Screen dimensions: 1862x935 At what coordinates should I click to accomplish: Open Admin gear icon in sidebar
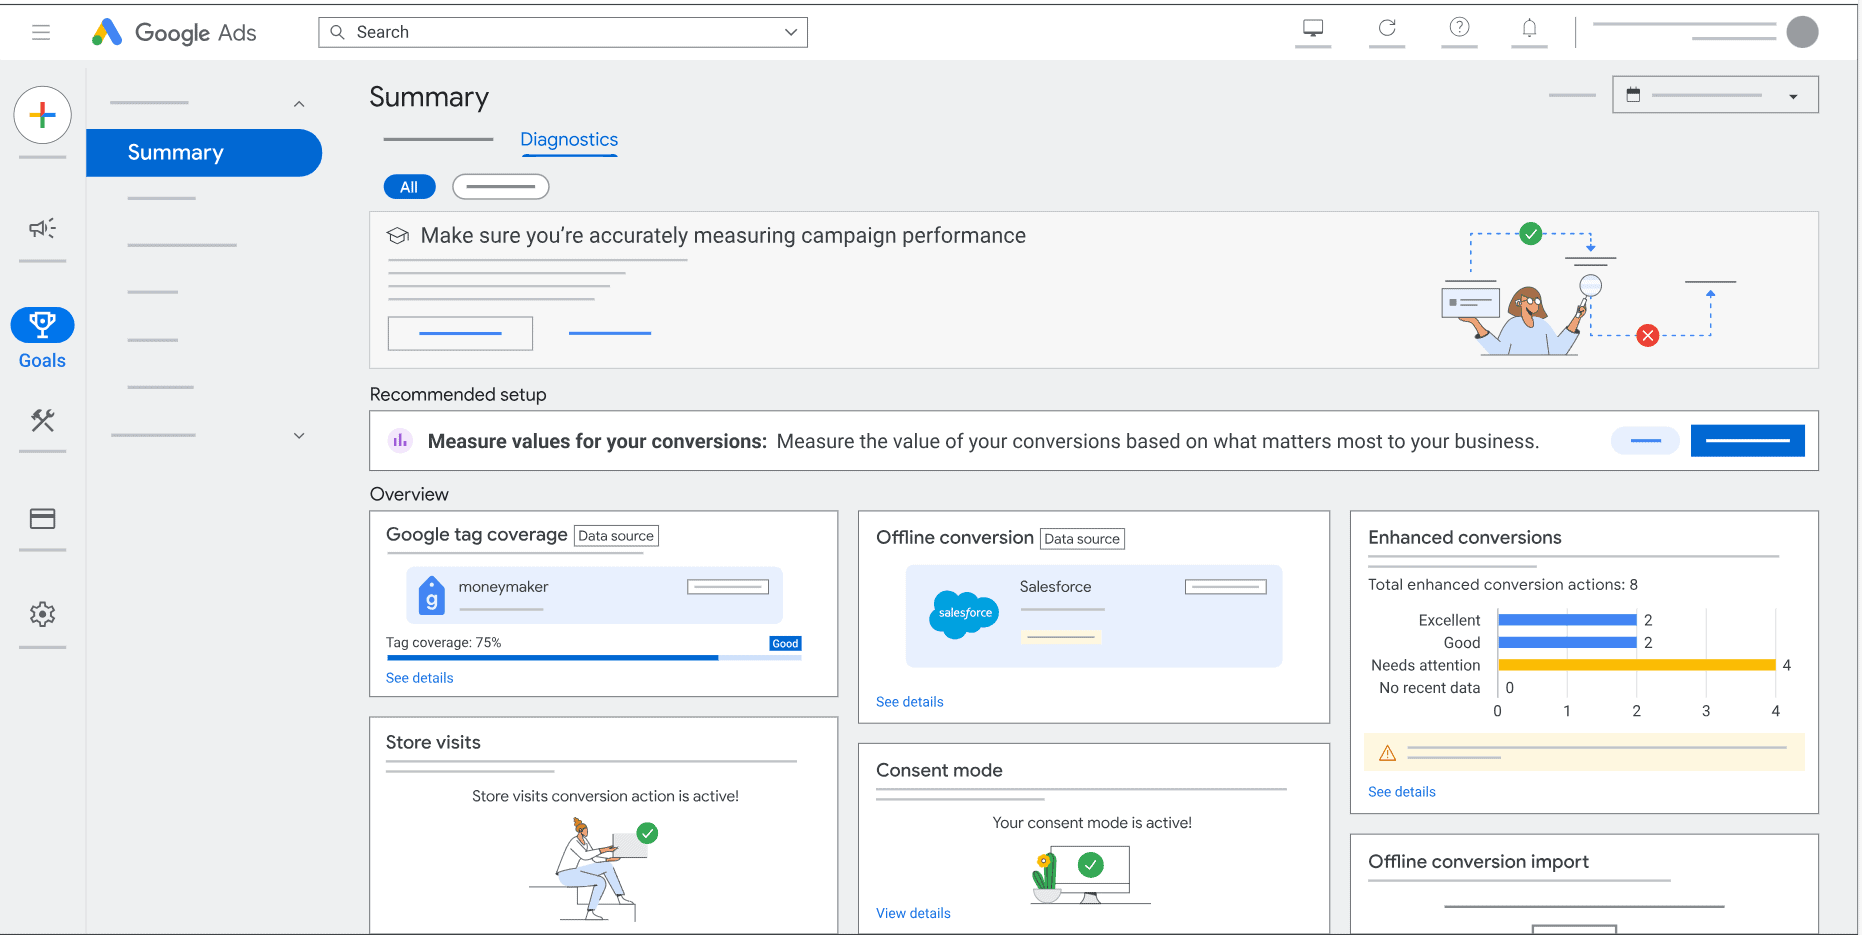[42, 614]
